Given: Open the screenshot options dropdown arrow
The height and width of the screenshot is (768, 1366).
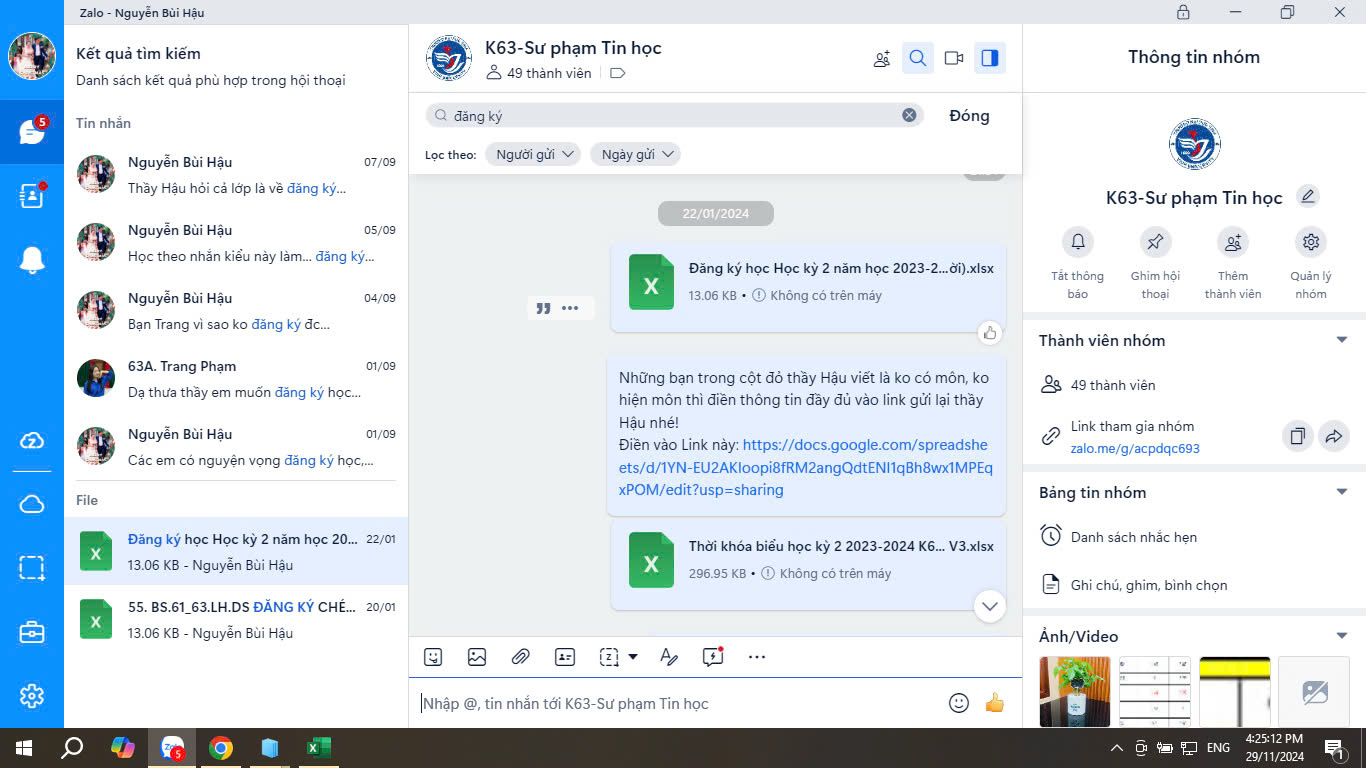Looking at the screenshot, I should [633, 657].
